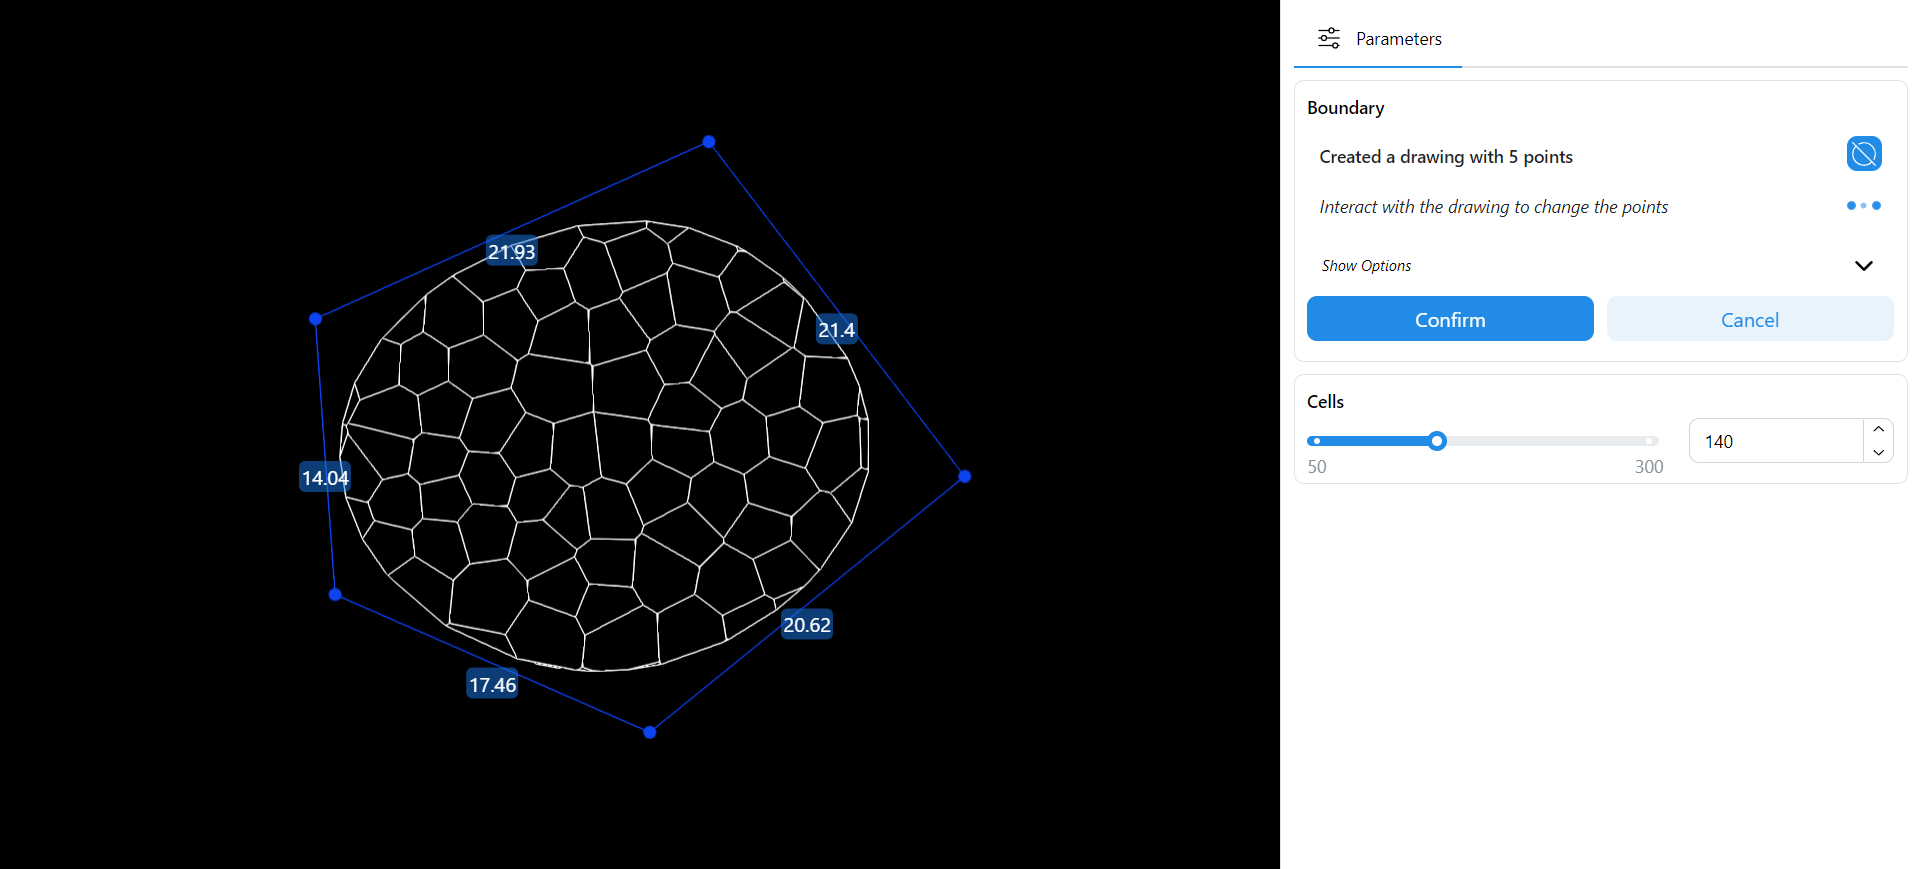Select the lower-left blue polygon vertex
The width and height of the screenshot is (1916, 869).
click(x=335, y=594)
